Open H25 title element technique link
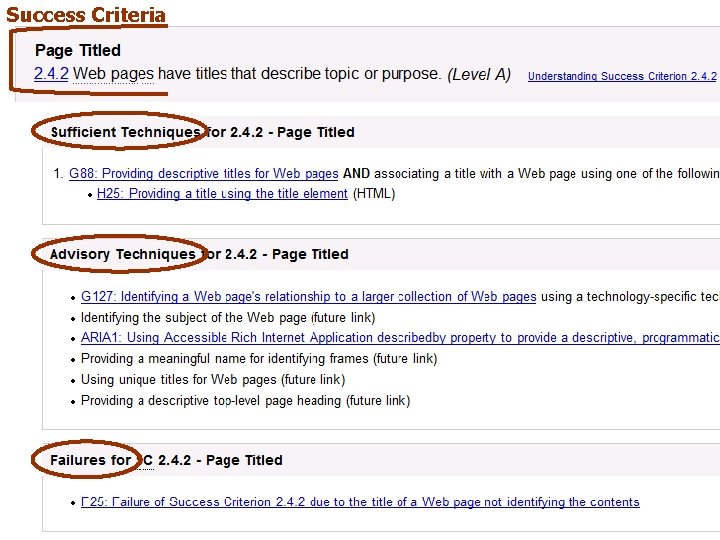The height and width of the screenshot is (540, 720). [x=222, y=193]
